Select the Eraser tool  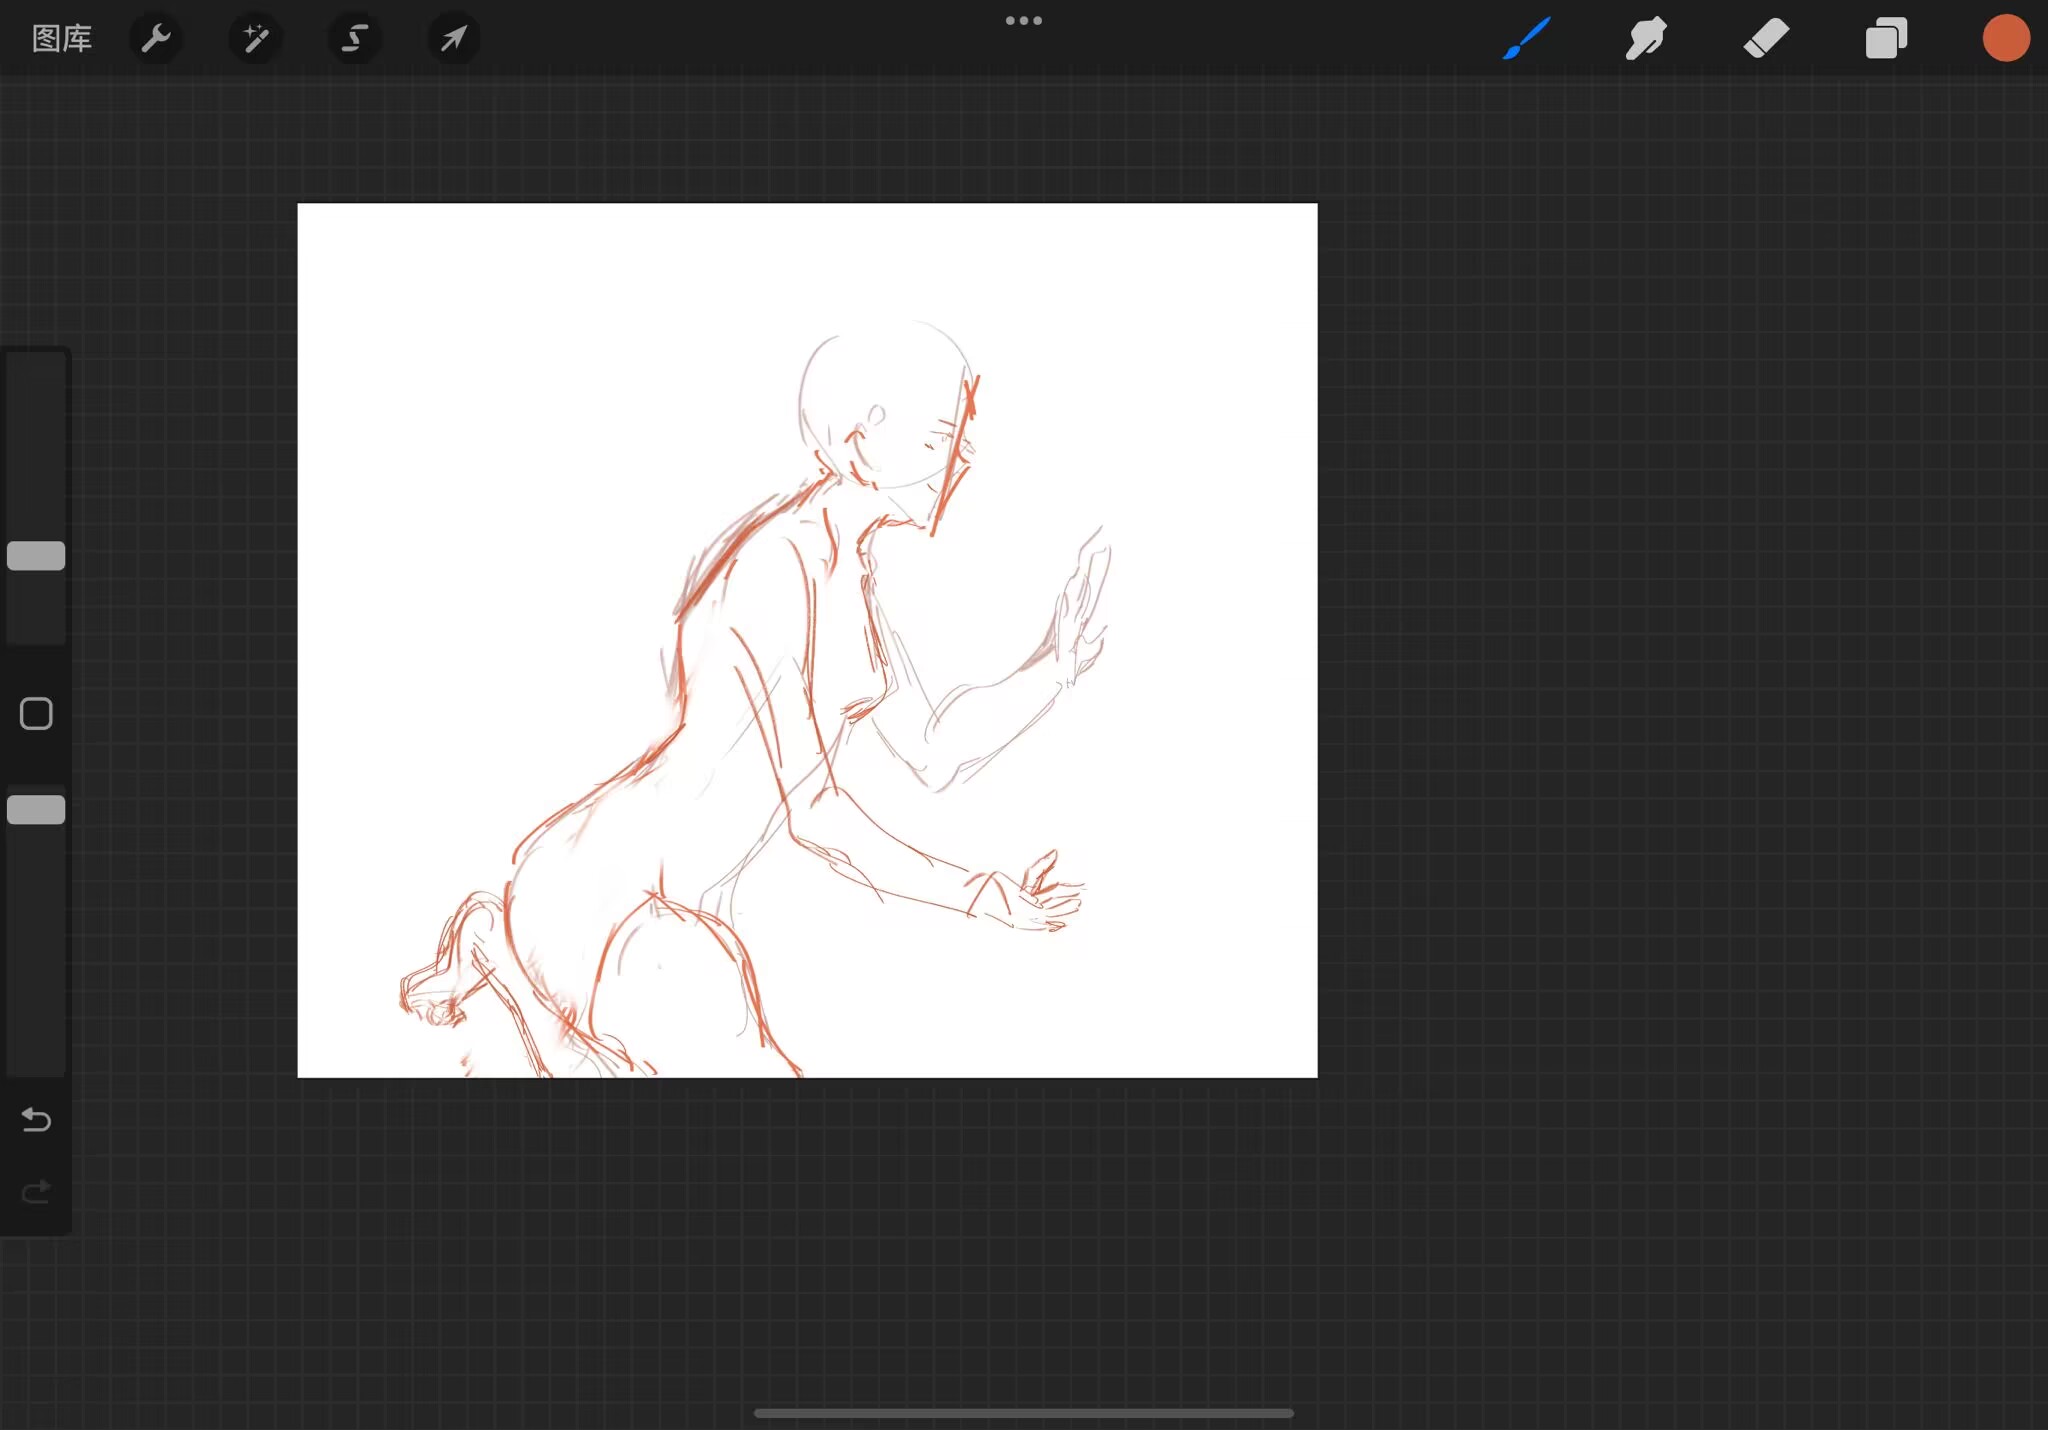[x=1766, y=39]
